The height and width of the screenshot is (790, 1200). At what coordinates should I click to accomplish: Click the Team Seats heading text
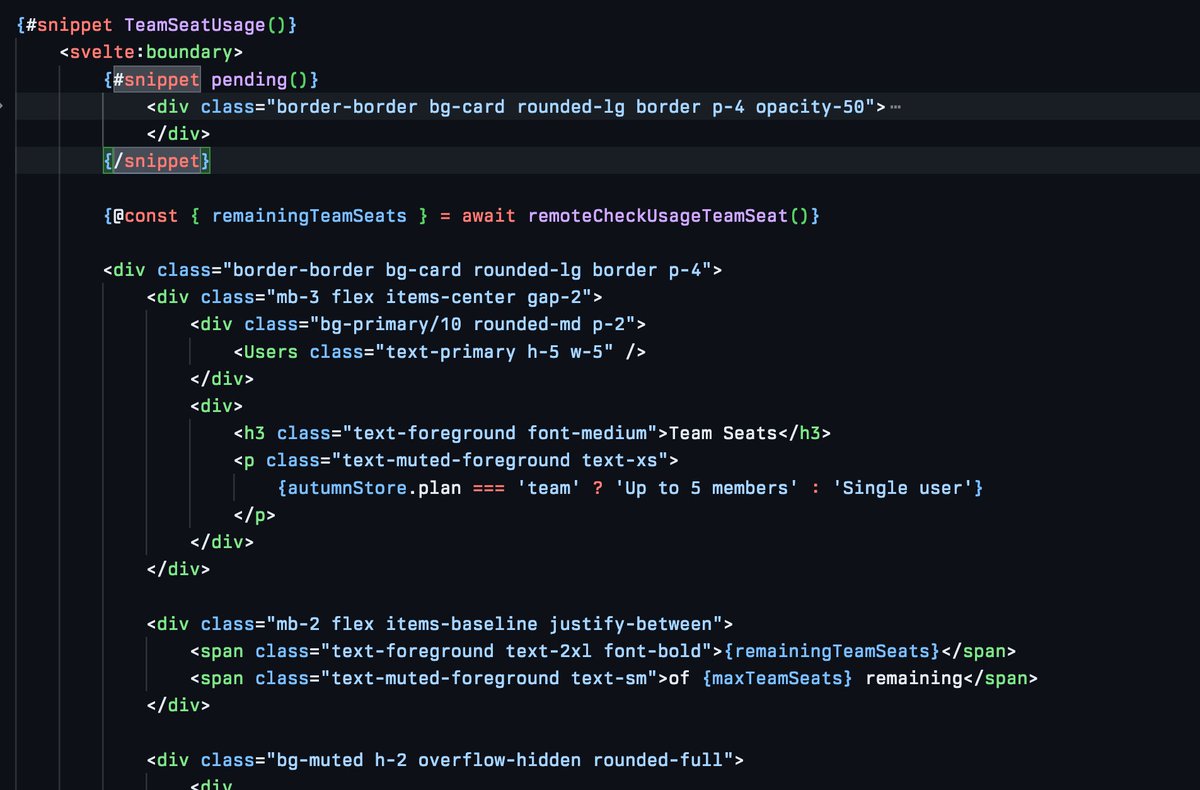pyautogui.click(x=723, y=433)
